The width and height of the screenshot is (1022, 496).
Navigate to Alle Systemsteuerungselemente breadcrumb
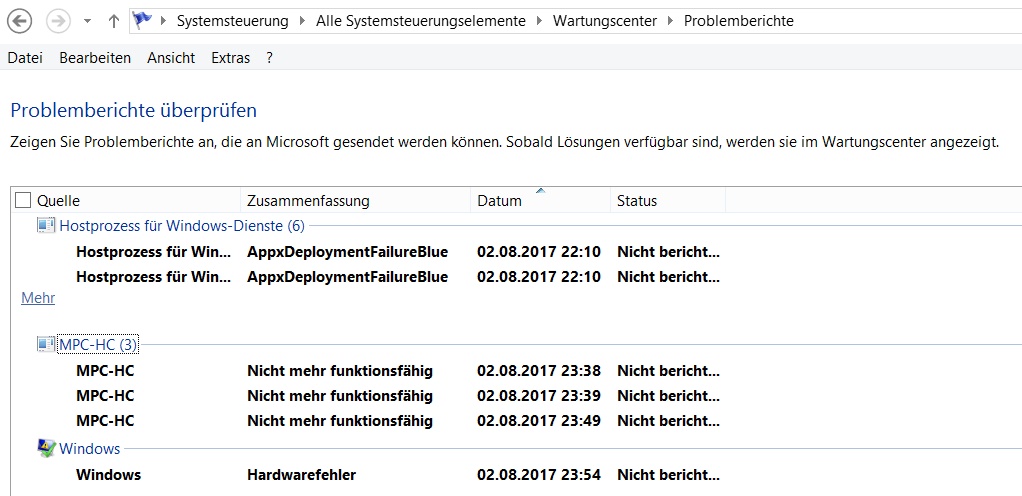(421, 21)
